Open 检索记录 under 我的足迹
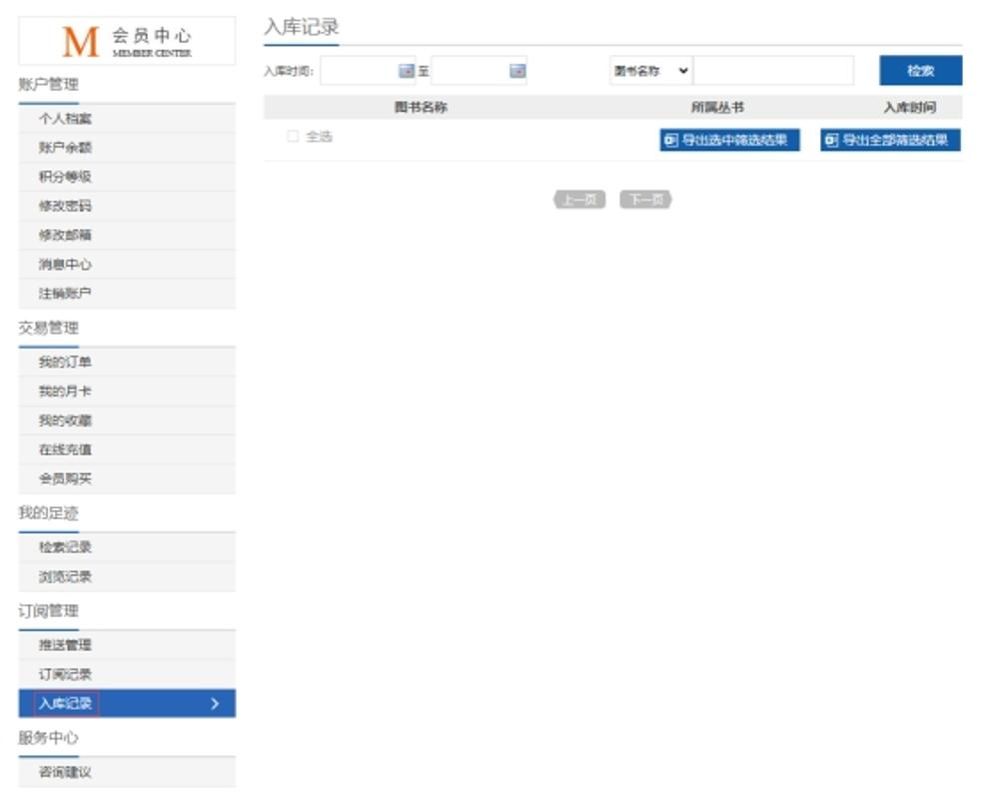The image size is (984, 800). [66, 547]
